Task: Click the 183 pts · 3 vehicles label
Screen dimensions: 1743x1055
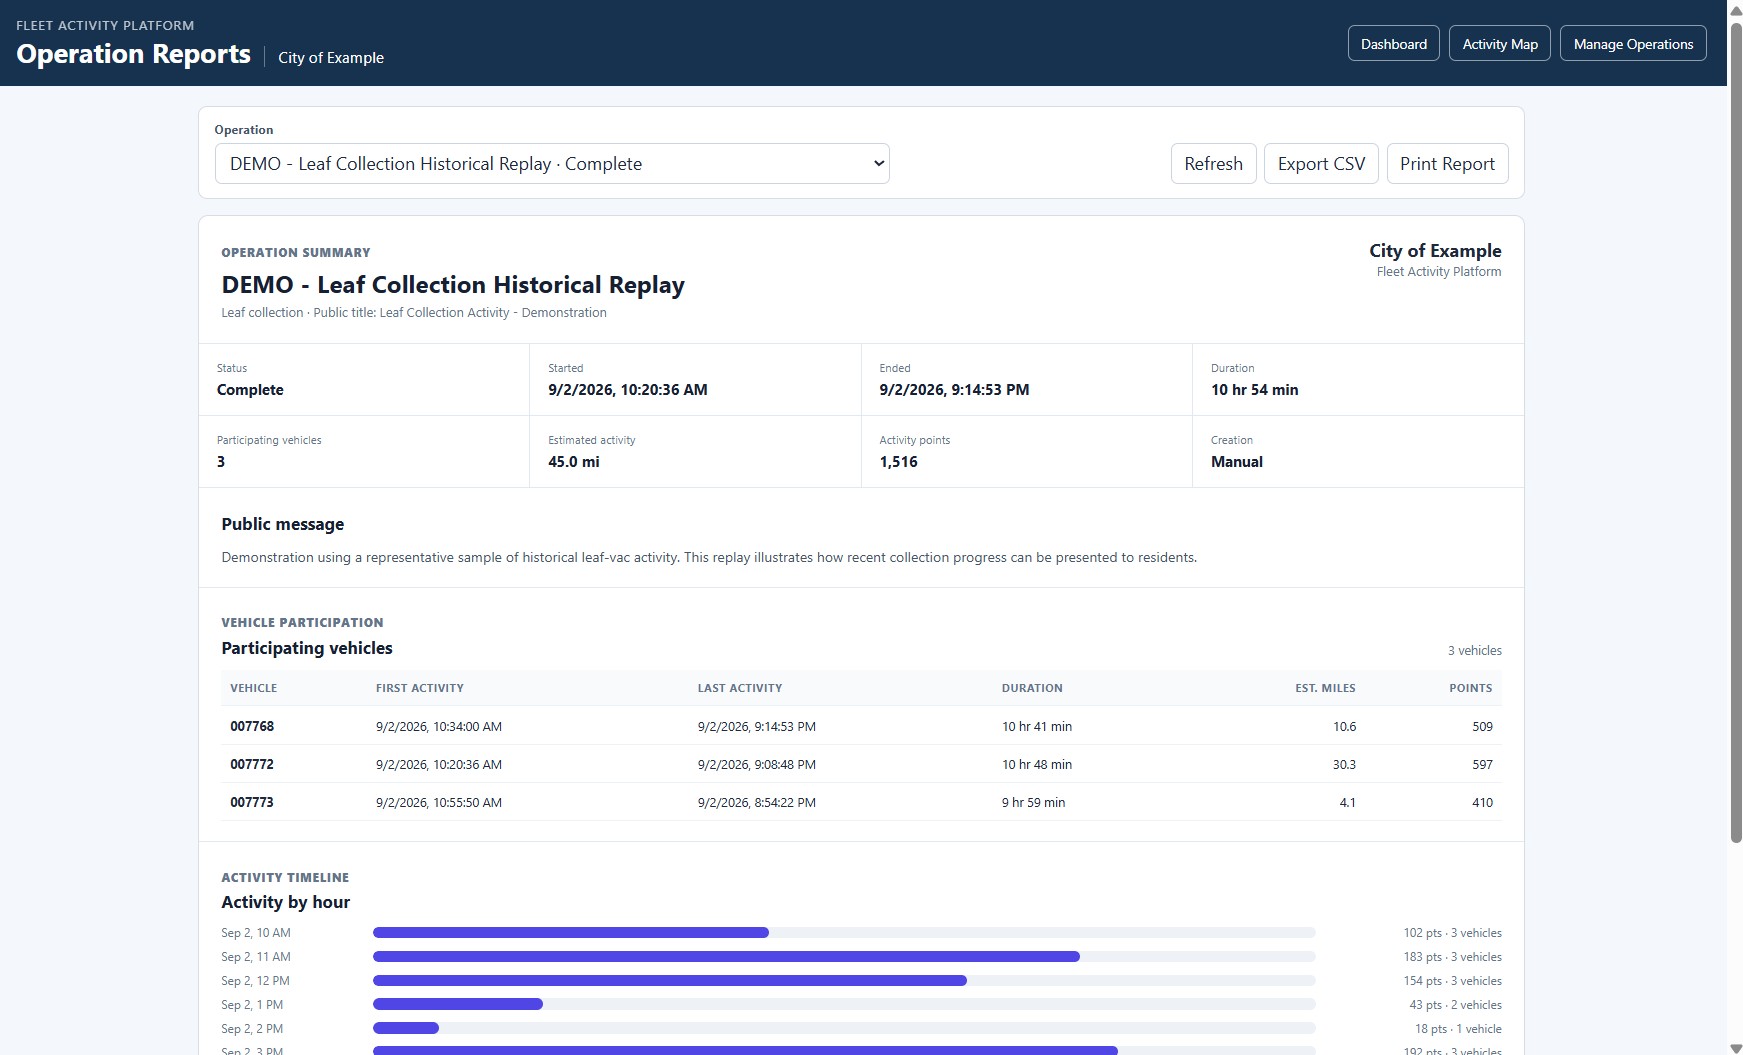Action: click(1452, 957)
